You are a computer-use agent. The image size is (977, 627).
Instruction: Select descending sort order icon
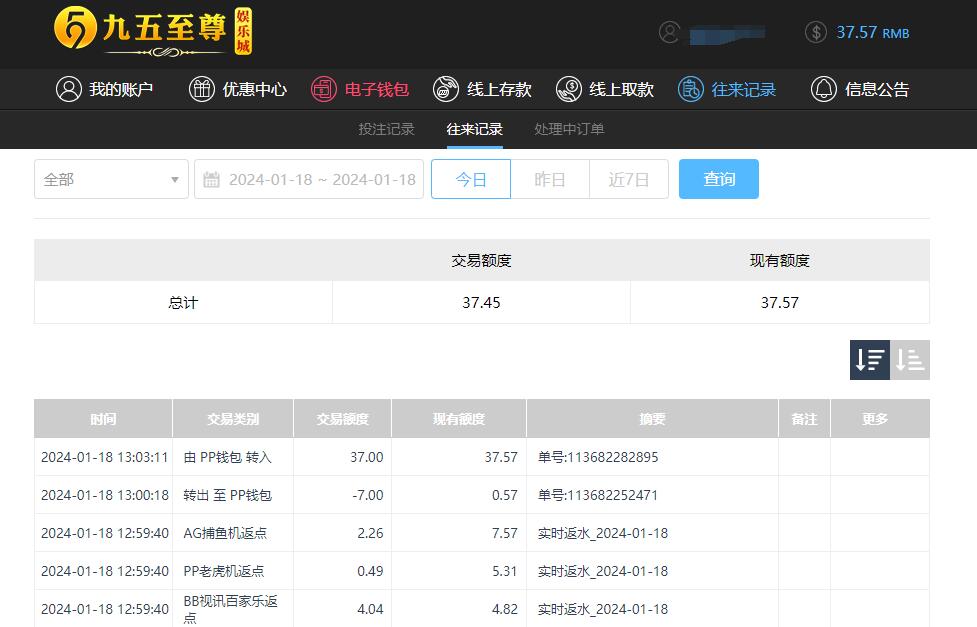coord(870,360)
